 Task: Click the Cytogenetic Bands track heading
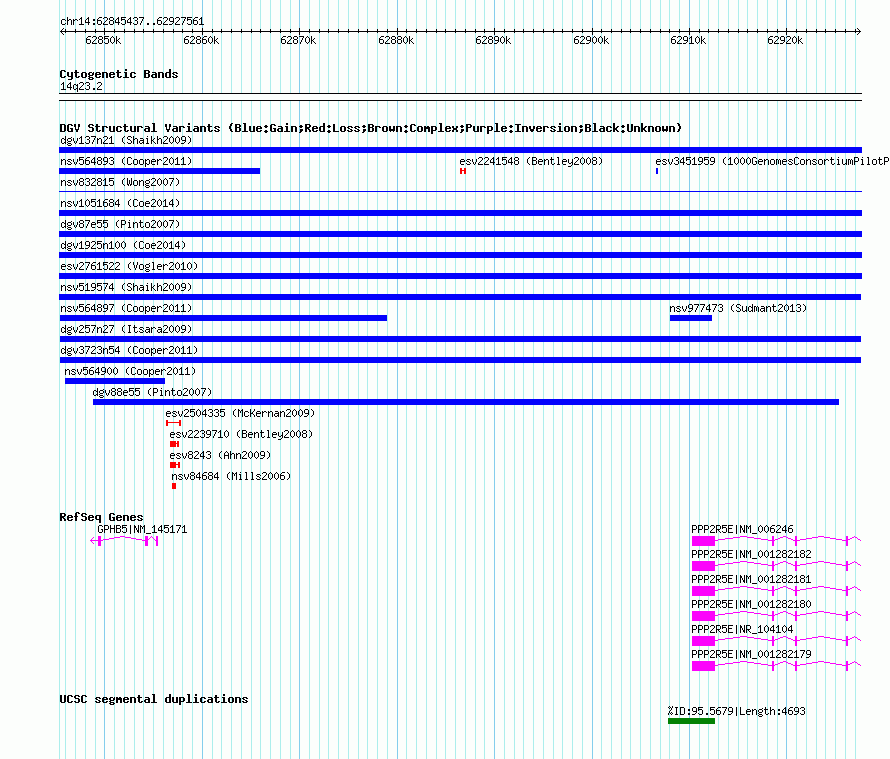tap(119, 74)
